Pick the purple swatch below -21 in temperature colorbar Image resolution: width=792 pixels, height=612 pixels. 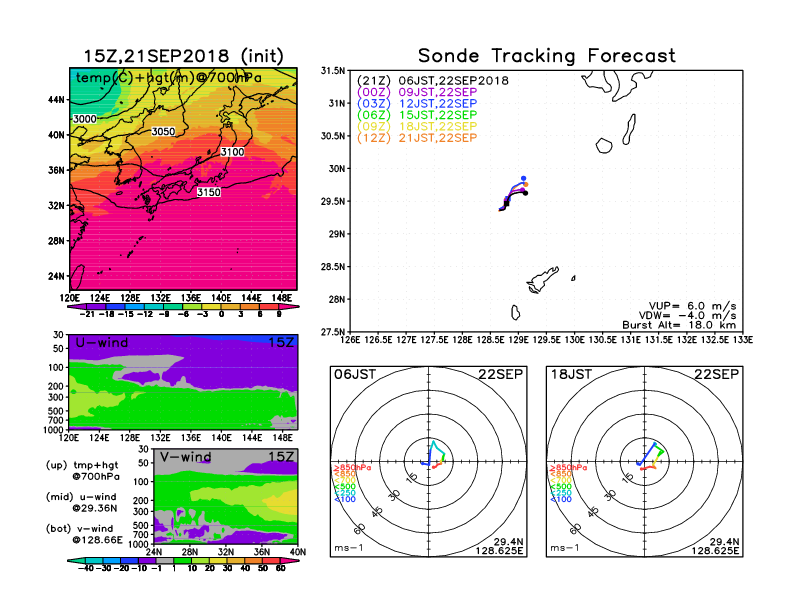77,307
